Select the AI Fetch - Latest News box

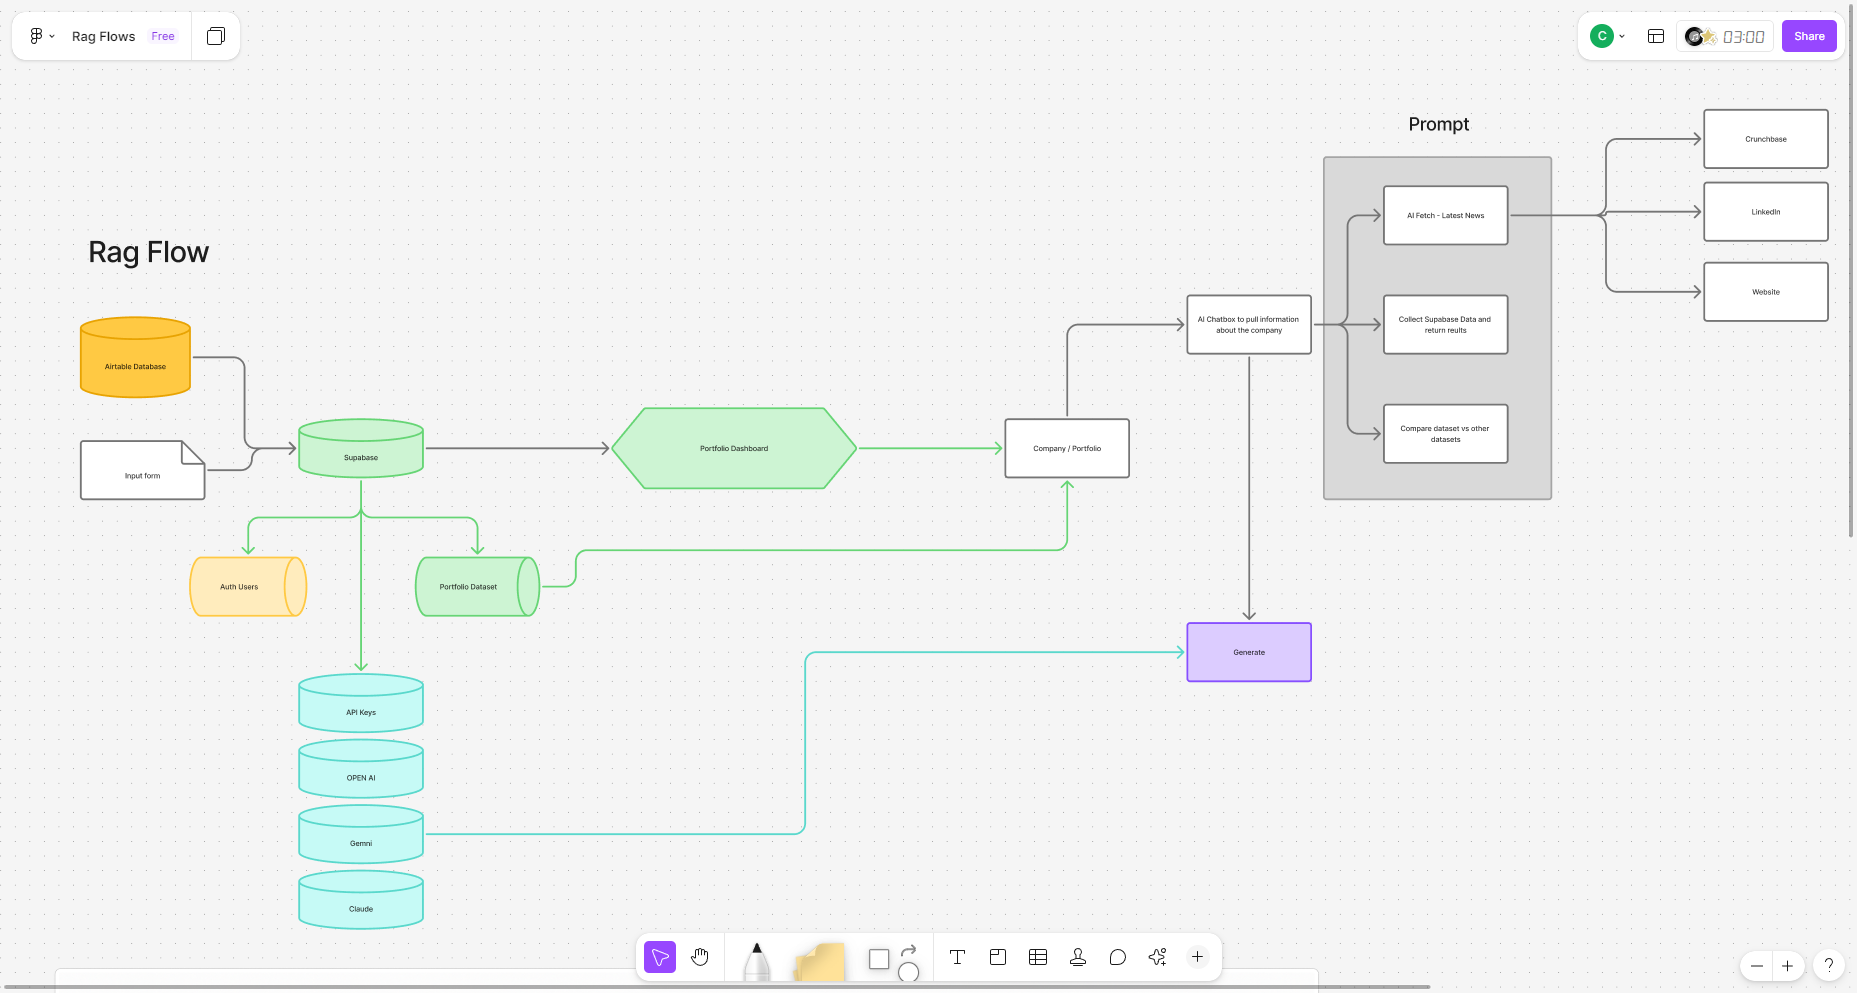point(1446,215)
